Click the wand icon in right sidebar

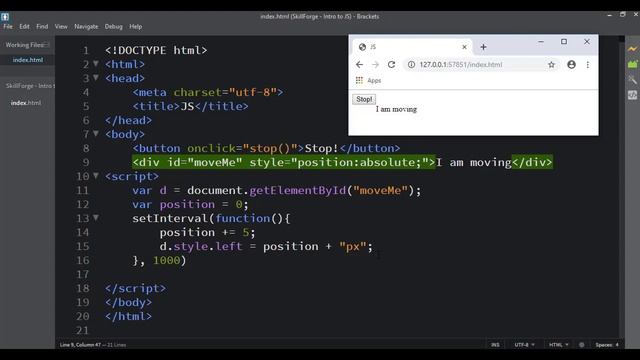coord(632,80)
